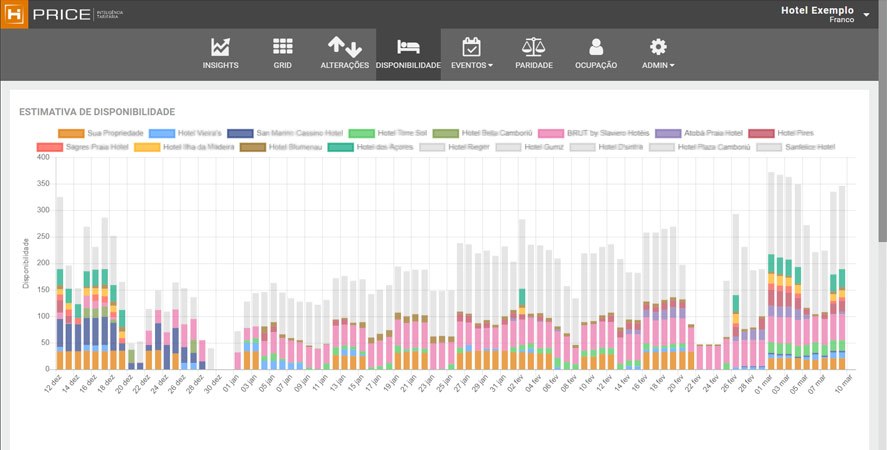Expand the Admin dropdown caret
887x450 pixels.
[672, 66]
